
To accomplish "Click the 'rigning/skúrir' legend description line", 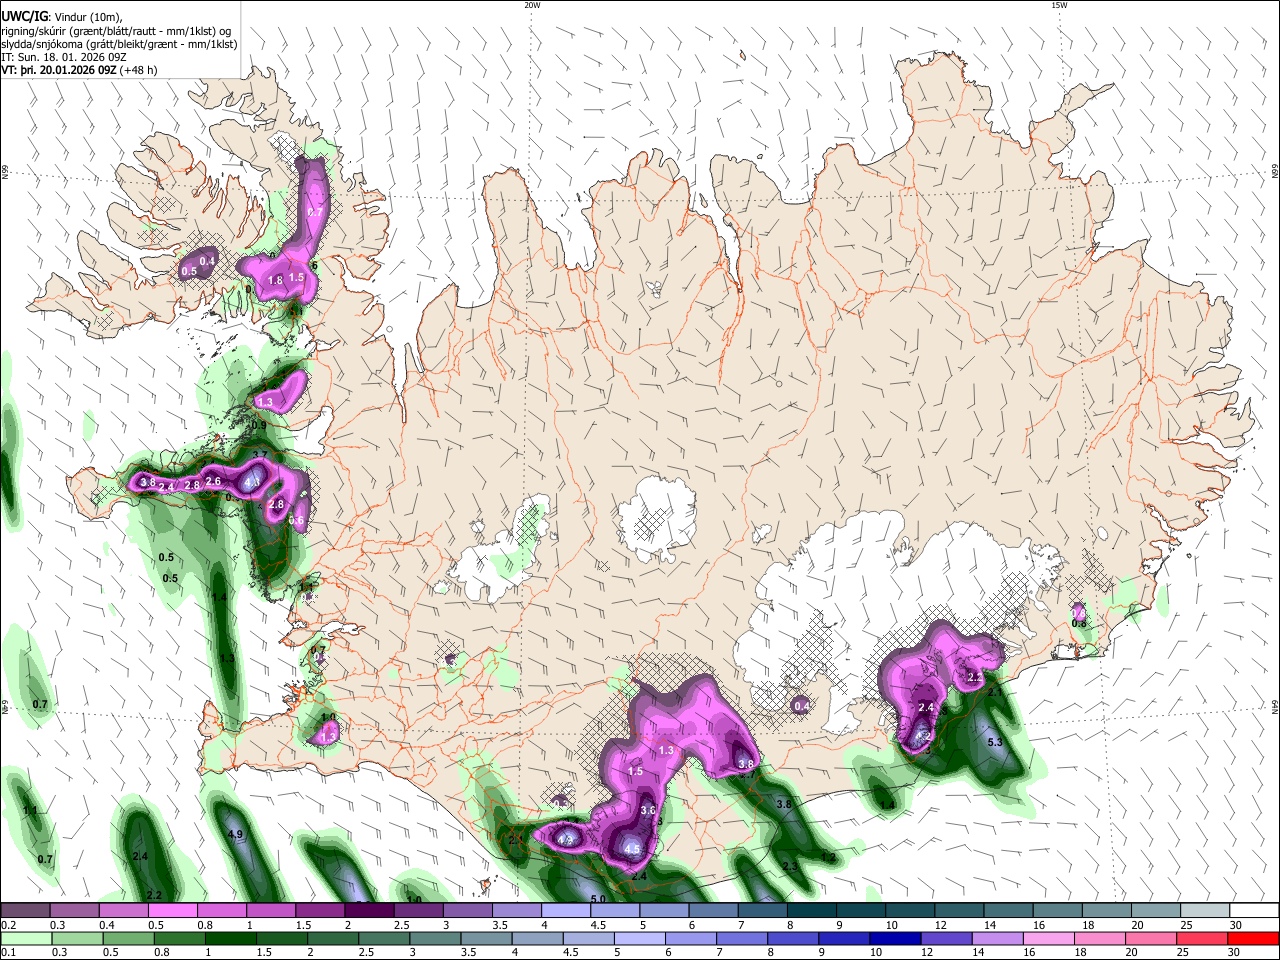I will click(116, 30).
